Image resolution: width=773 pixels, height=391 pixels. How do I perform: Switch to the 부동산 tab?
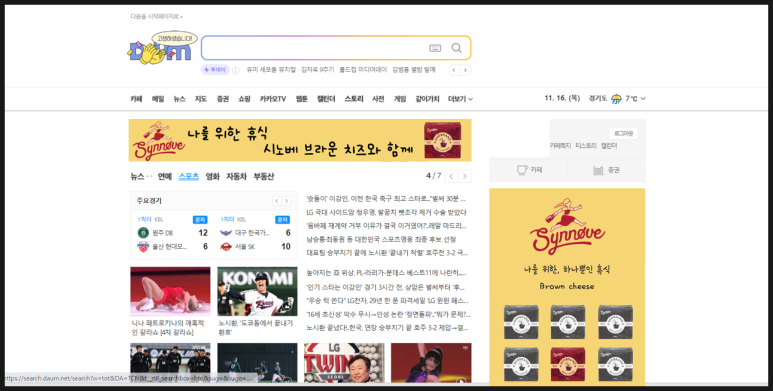[x=264, y=177]
